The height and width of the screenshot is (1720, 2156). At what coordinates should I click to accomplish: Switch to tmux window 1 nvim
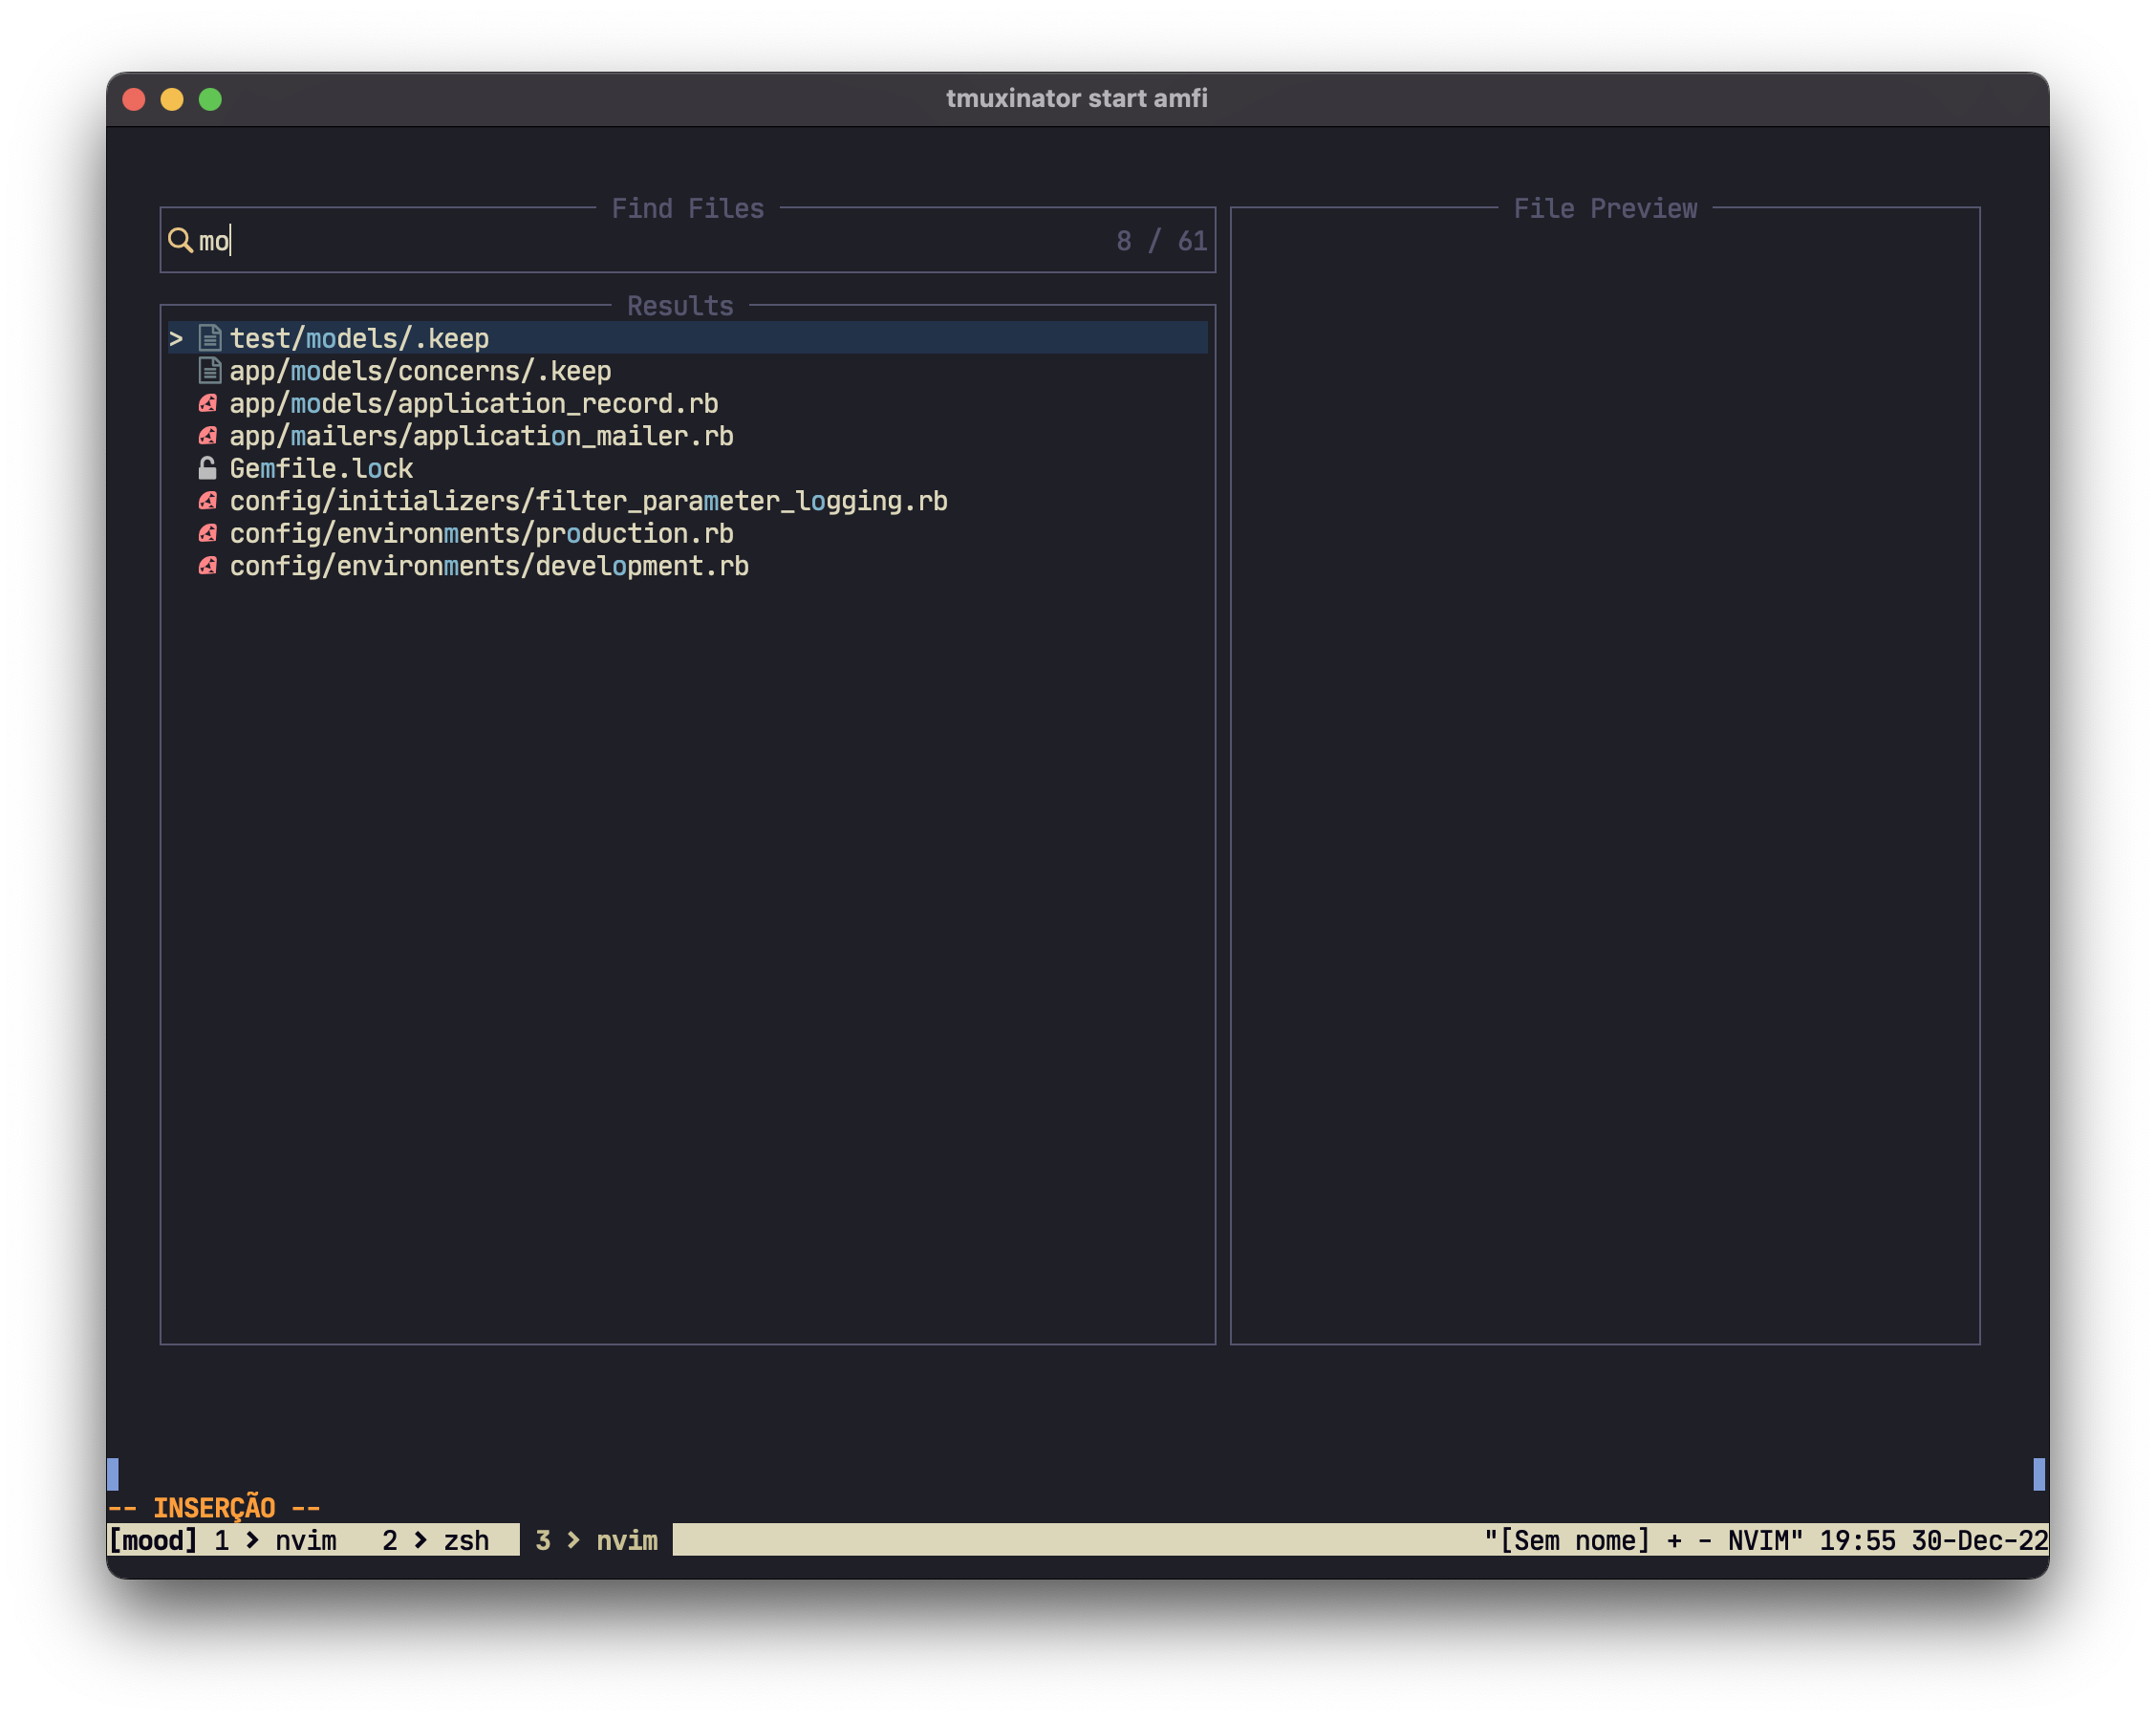276,1540
